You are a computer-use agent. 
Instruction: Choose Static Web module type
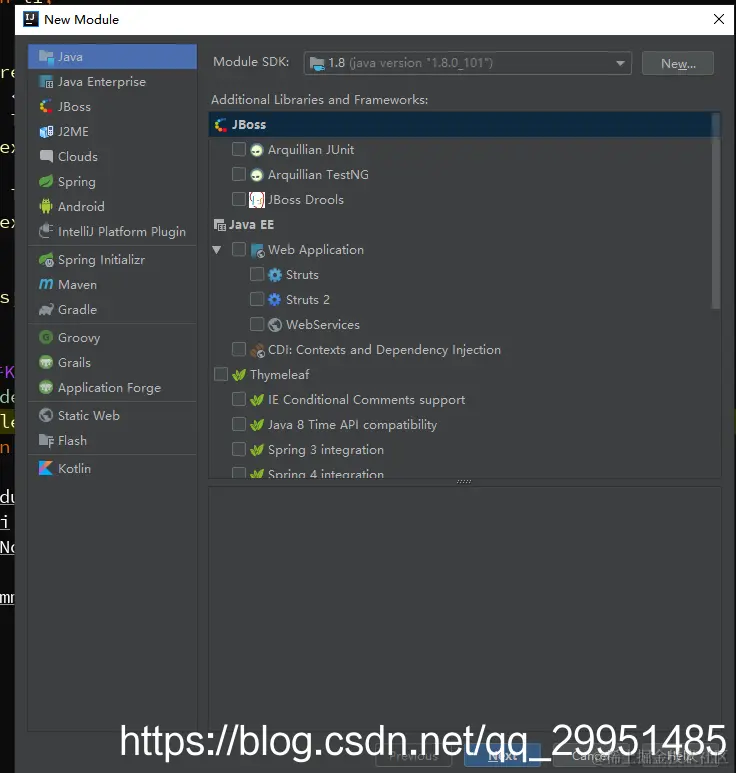tap(112, 416)
